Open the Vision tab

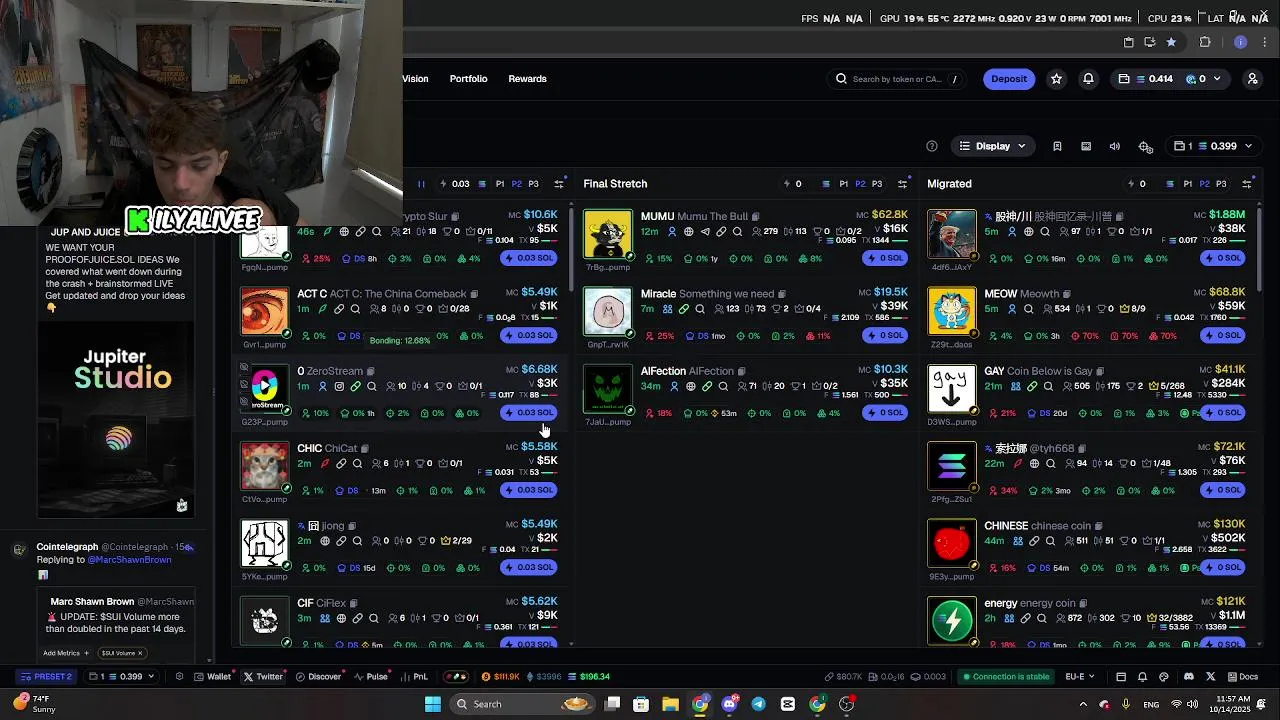tap(415, 79)
